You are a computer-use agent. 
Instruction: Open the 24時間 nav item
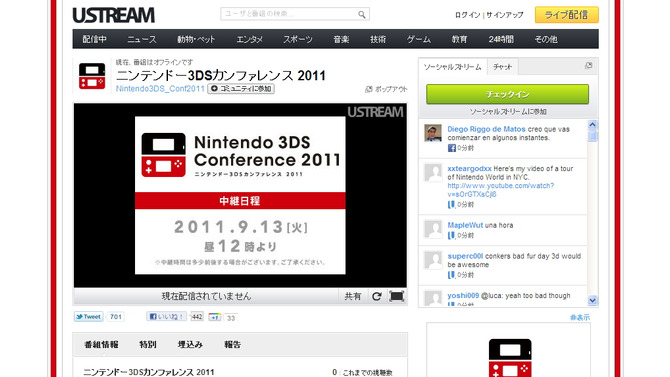501,39
